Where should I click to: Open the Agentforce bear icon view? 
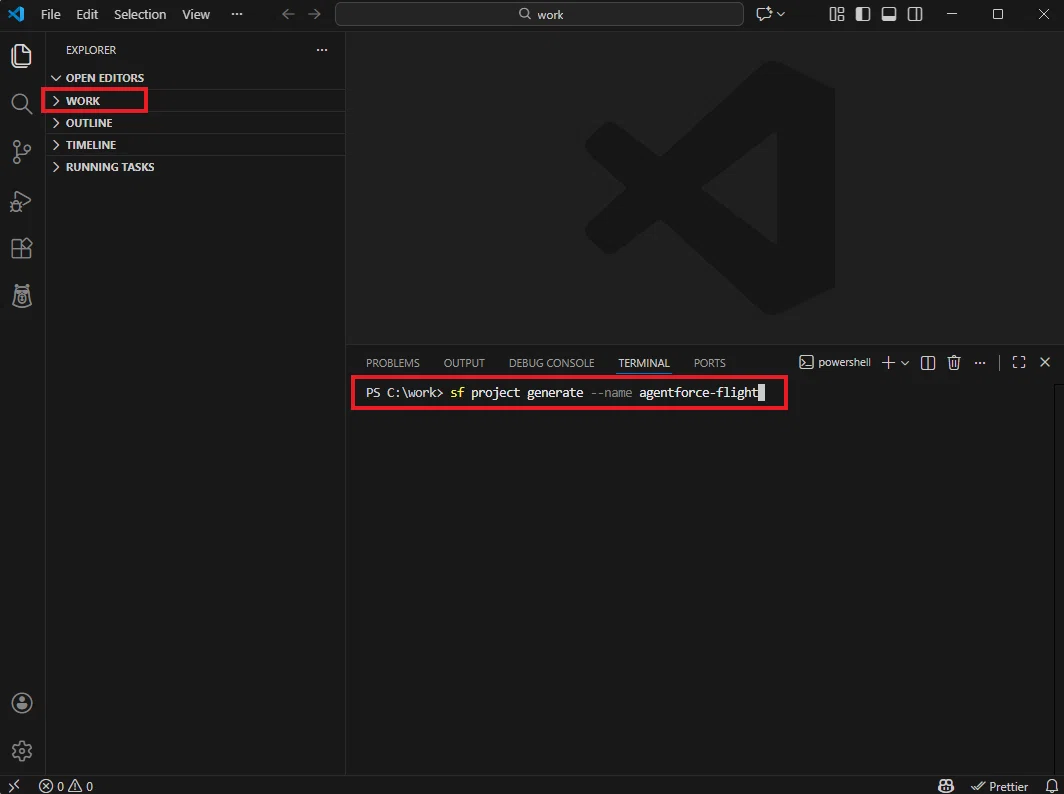point(22,296)
